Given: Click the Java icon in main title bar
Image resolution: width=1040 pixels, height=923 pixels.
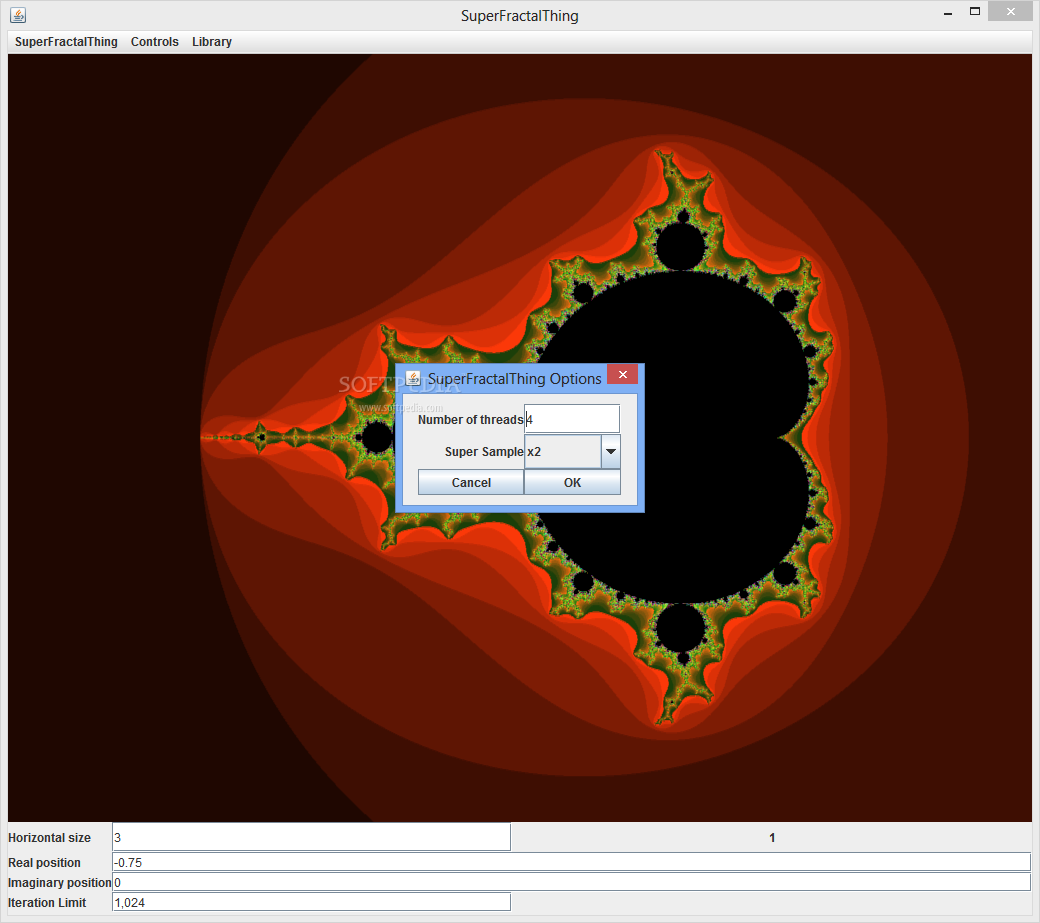Looking at the screenshot, I should pyautogui.click(x=18, y=15).
